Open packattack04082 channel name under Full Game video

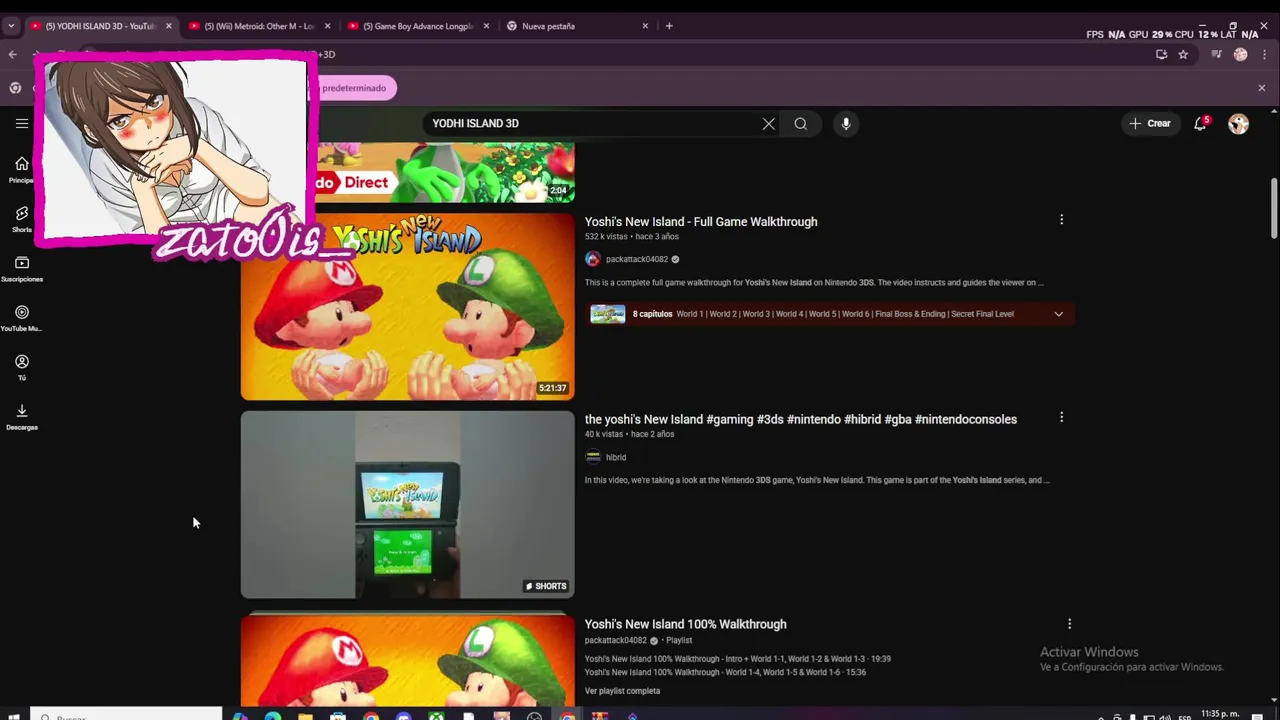coord(636,260)
